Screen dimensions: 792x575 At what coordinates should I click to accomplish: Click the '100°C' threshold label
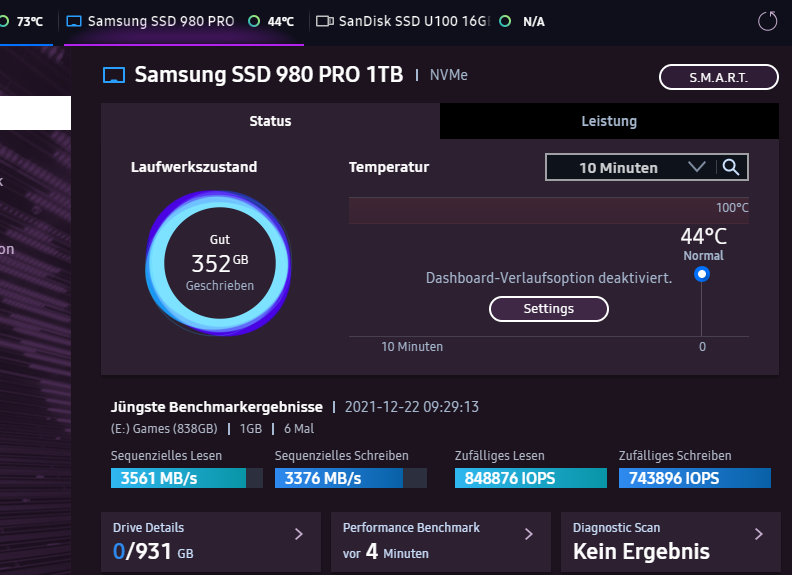732,208
